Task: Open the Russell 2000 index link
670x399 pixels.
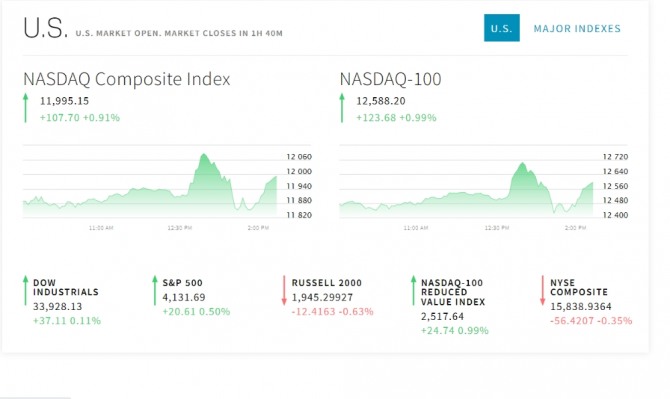Action: (x=326, y=283)
